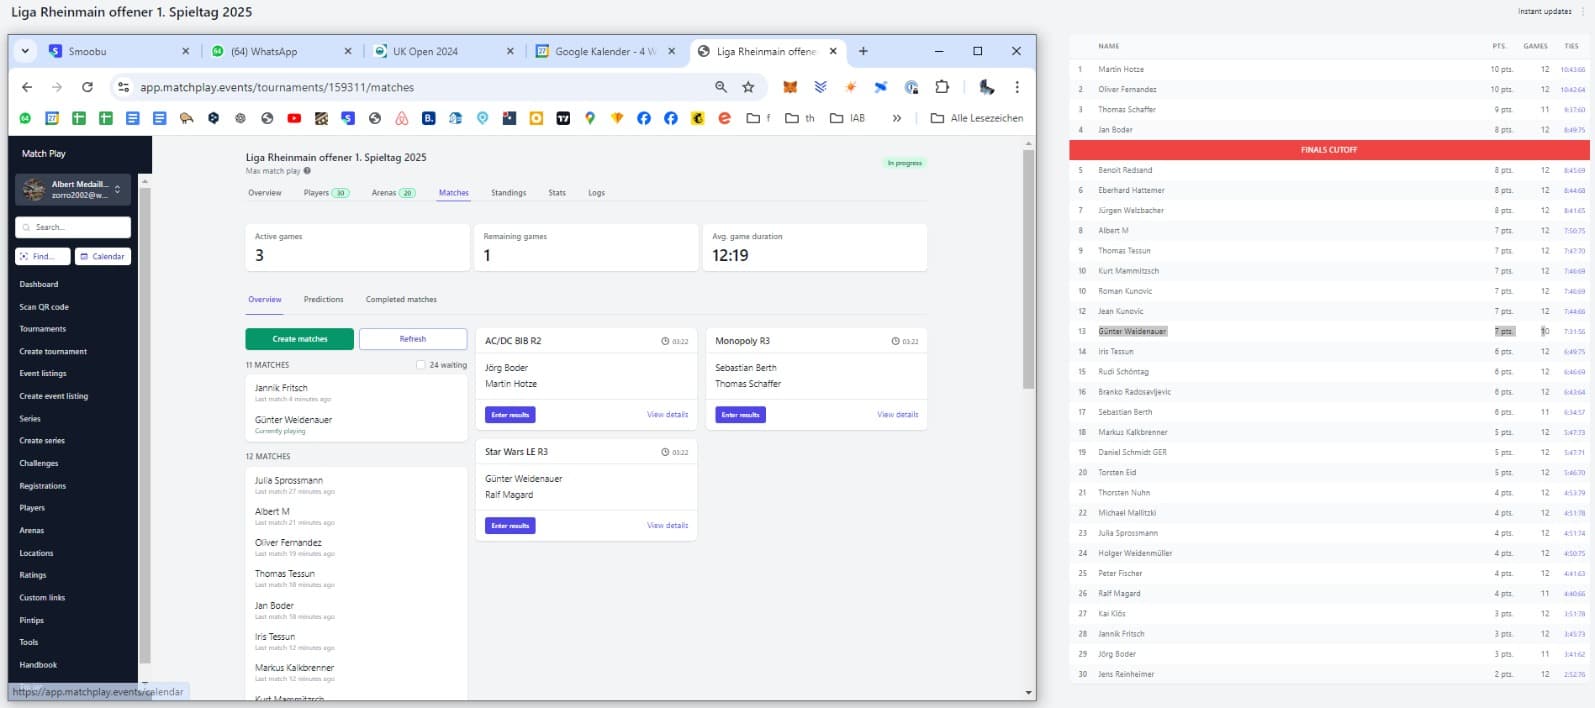The height and width of the screenshot is (708, 1595).
Task: Open the Extensions puzzle-piece menu
Action: click(942, 87)
